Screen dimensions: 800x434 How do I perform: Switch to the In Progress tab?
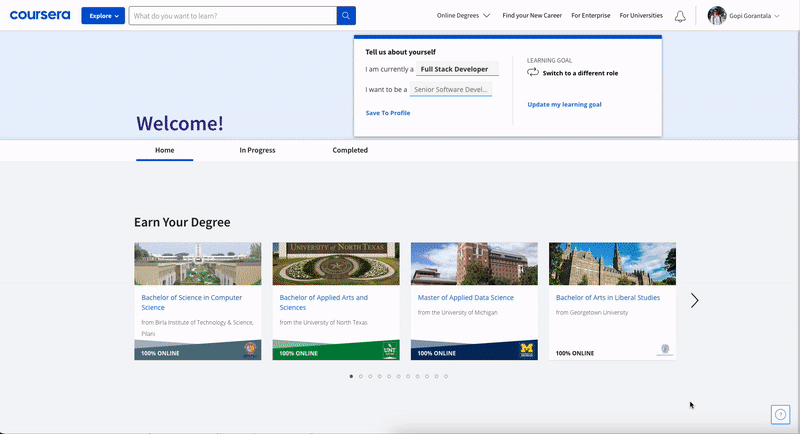[x=257, y=150]
